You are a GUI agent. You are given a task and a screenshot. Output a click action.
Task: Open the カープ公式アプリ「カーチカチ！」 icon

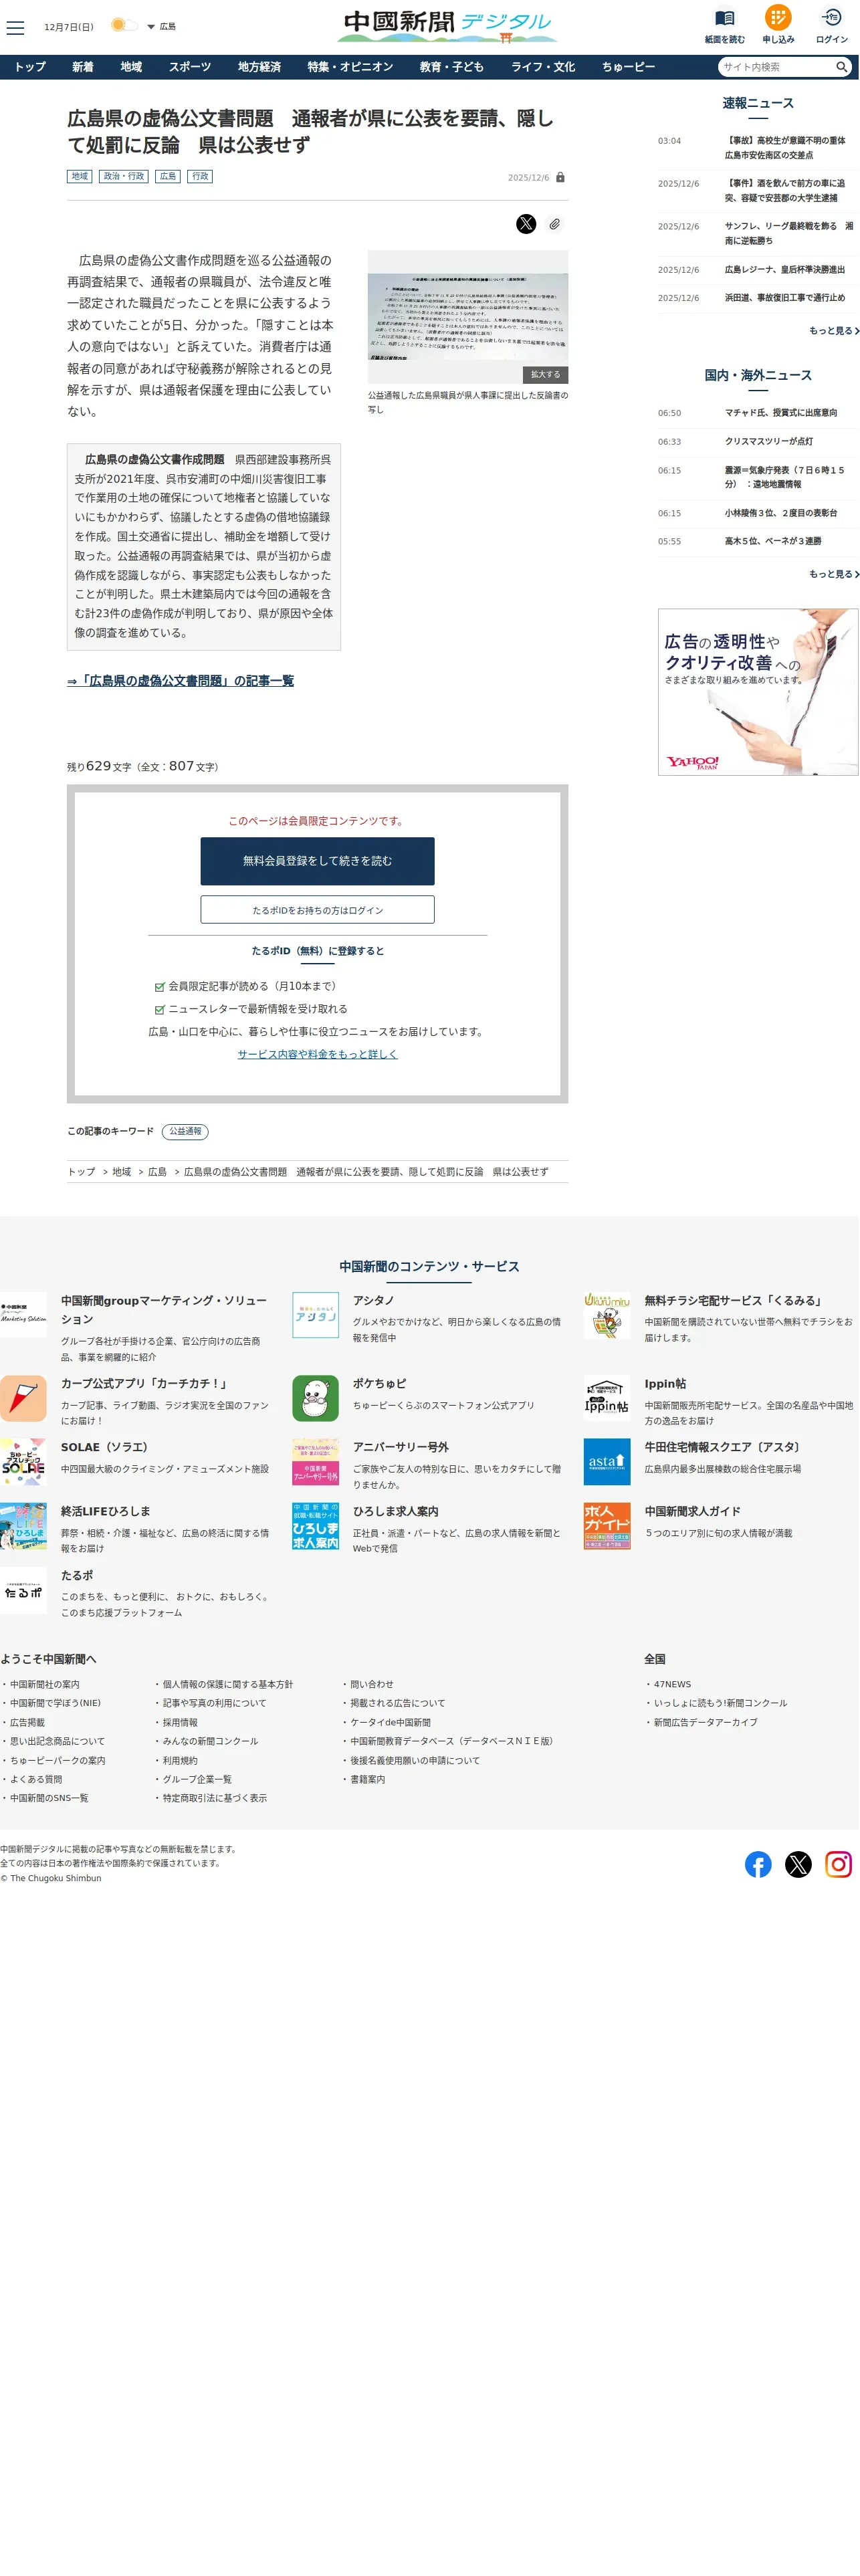click(x=23, y=1399)
